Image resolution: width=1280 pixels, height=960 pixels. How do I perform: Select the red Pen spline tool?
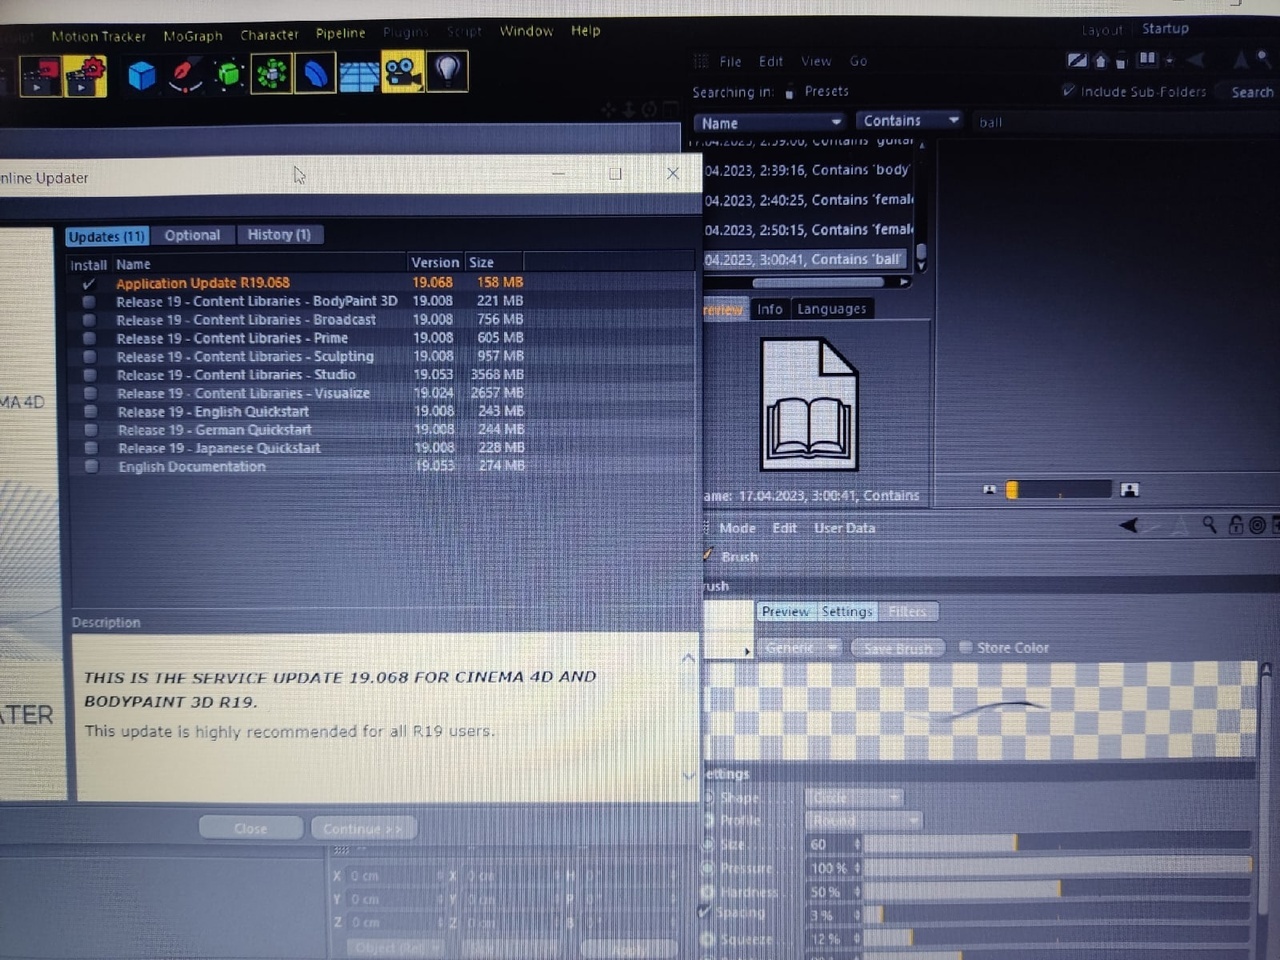coord(185,75)
